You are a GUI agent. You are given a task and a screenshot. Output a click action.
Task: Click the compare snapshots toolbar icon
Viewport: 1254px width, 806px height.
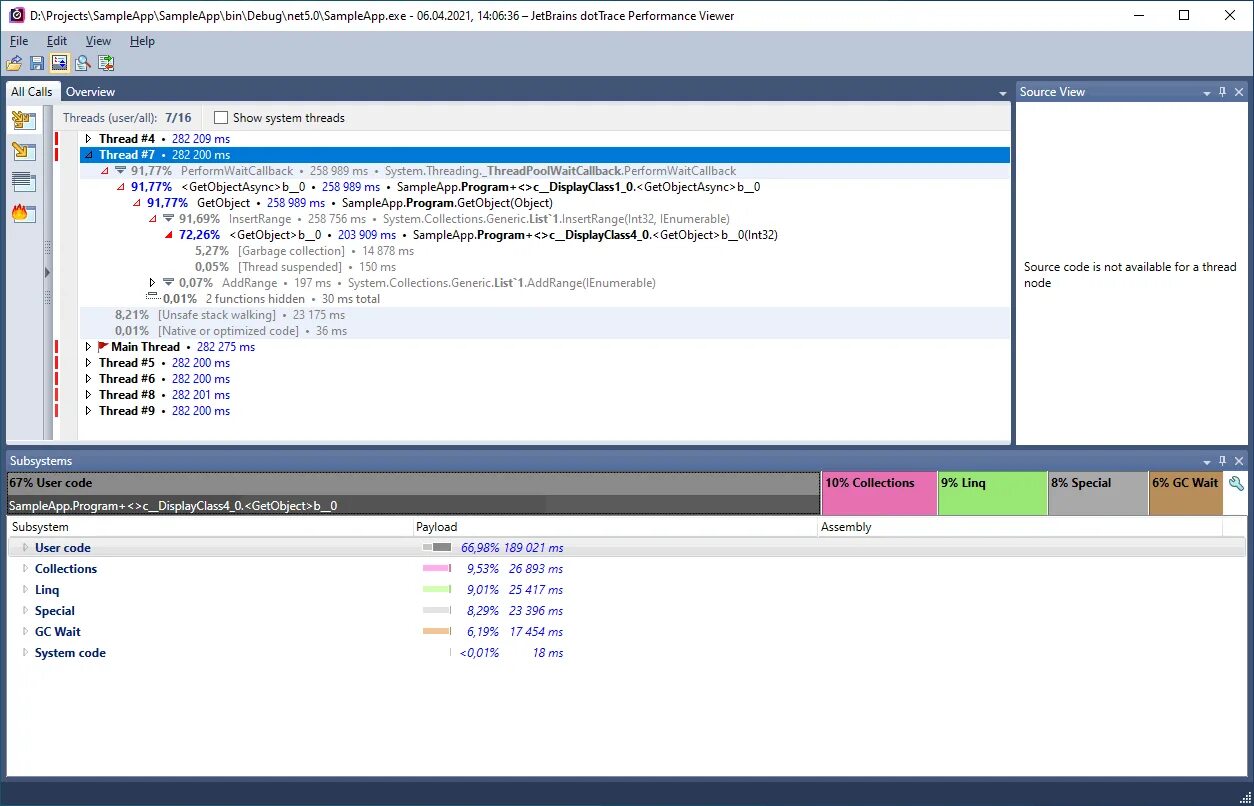tap(106, 63)
